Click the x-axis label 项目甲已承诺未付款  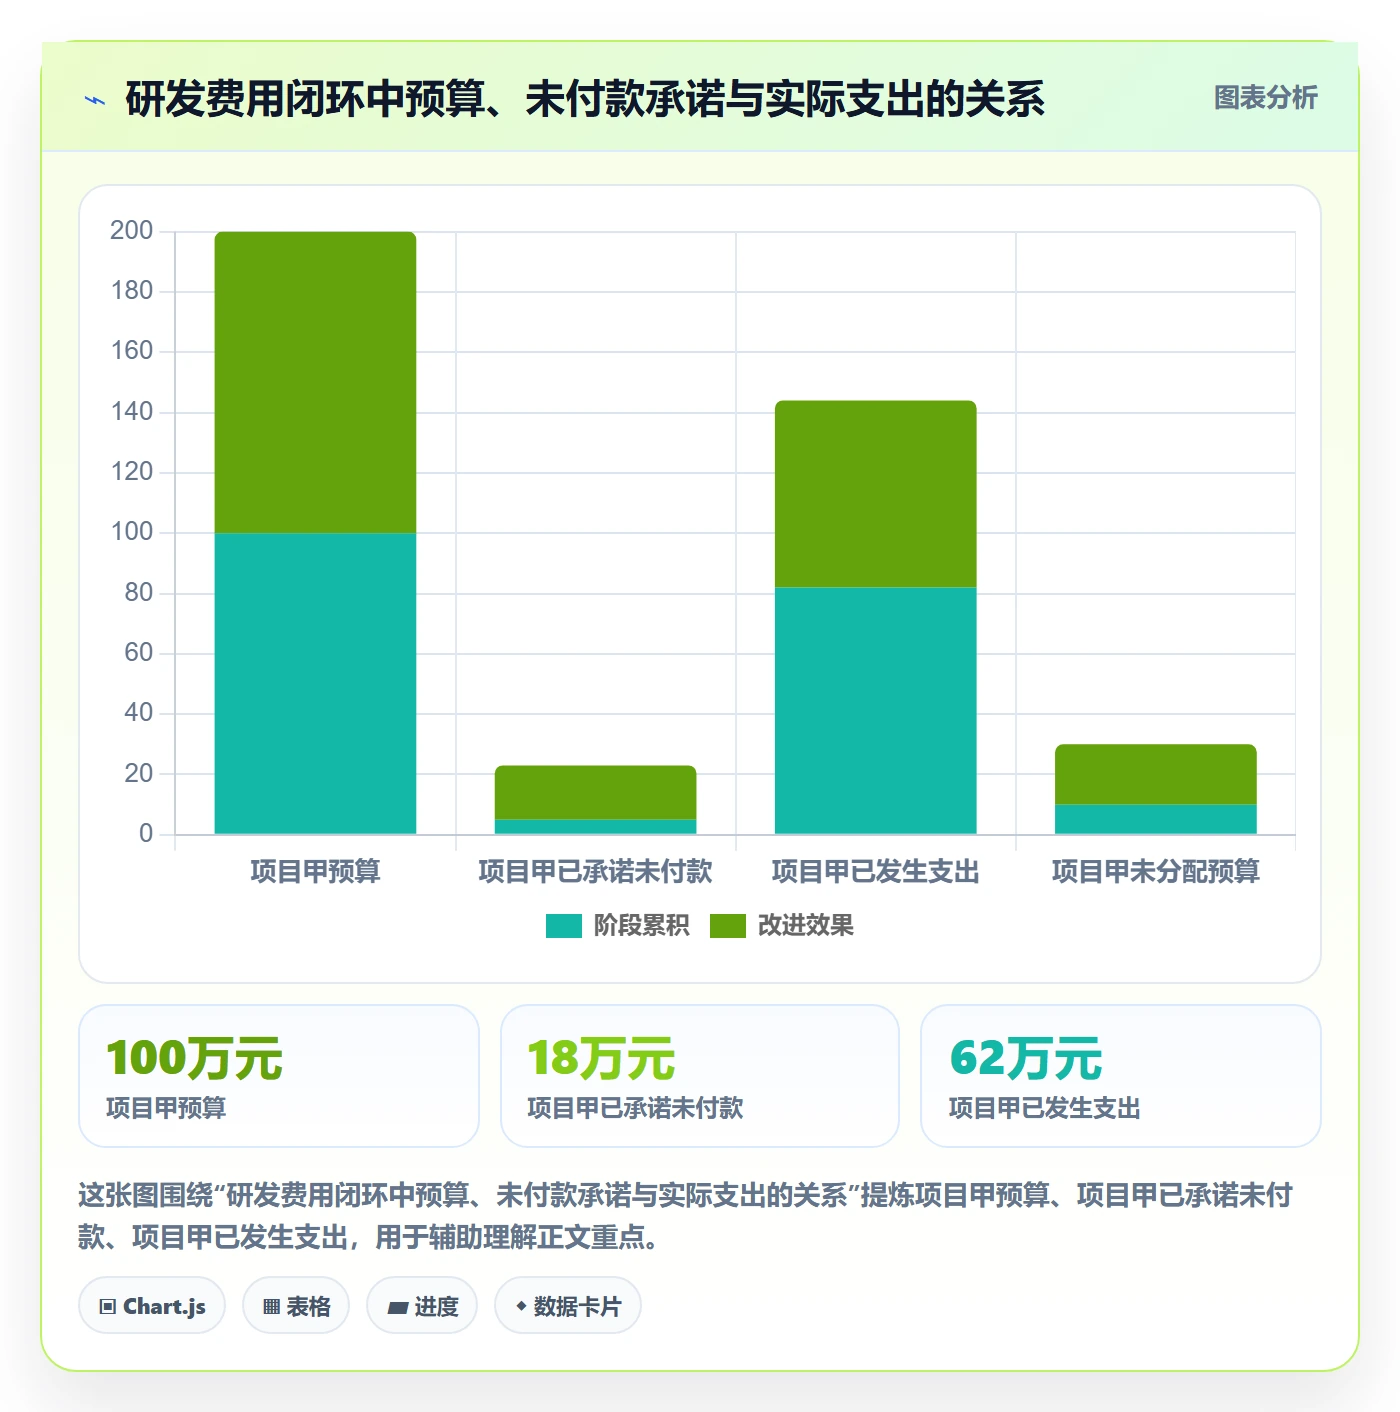[x=595, y=872]
